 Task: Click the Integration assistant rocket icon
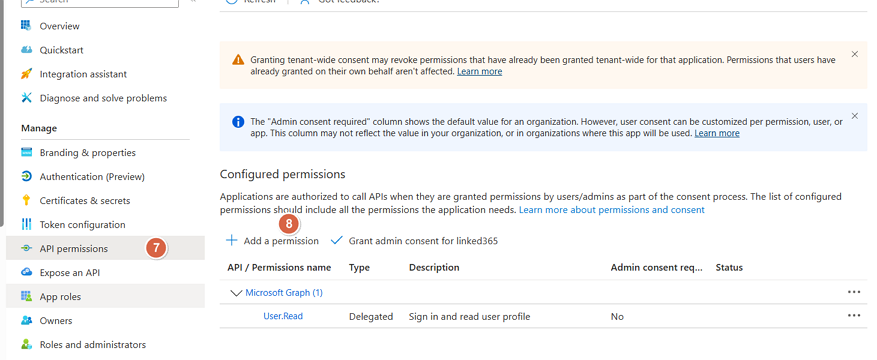pyautogui.click(x=26, y=74)
